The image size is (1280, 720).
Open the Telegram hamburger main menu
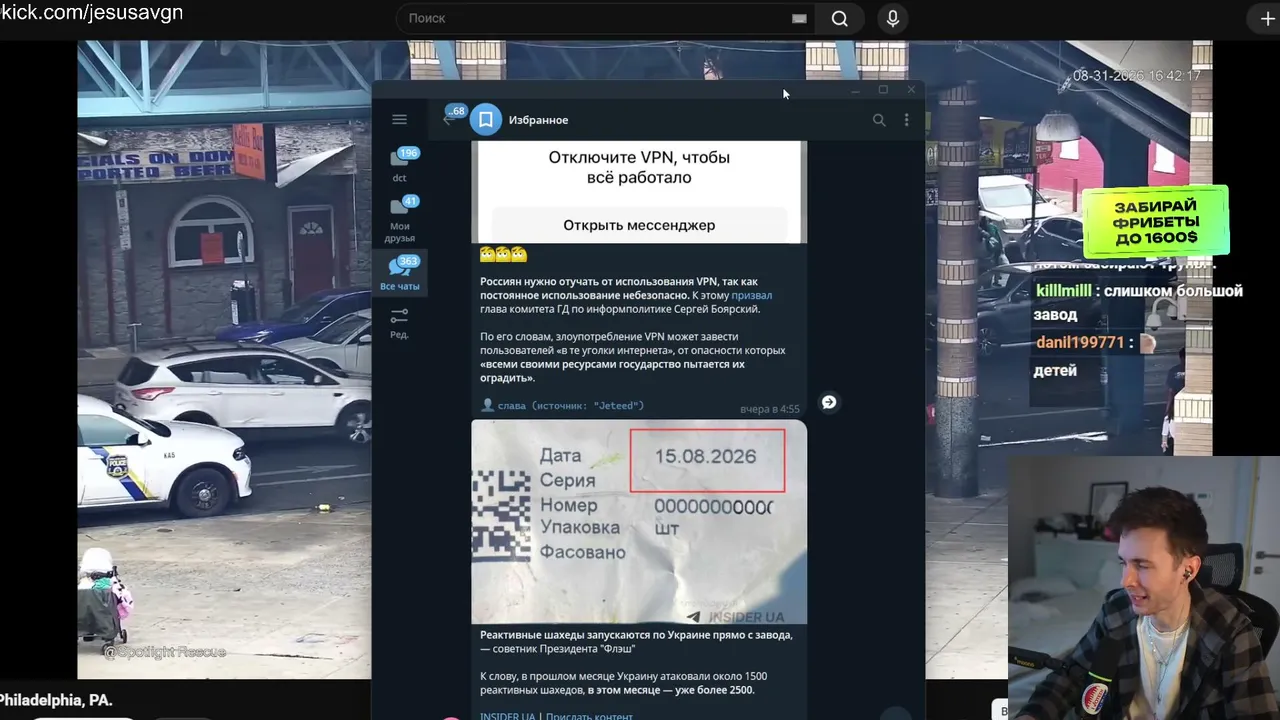pos(399,120)
